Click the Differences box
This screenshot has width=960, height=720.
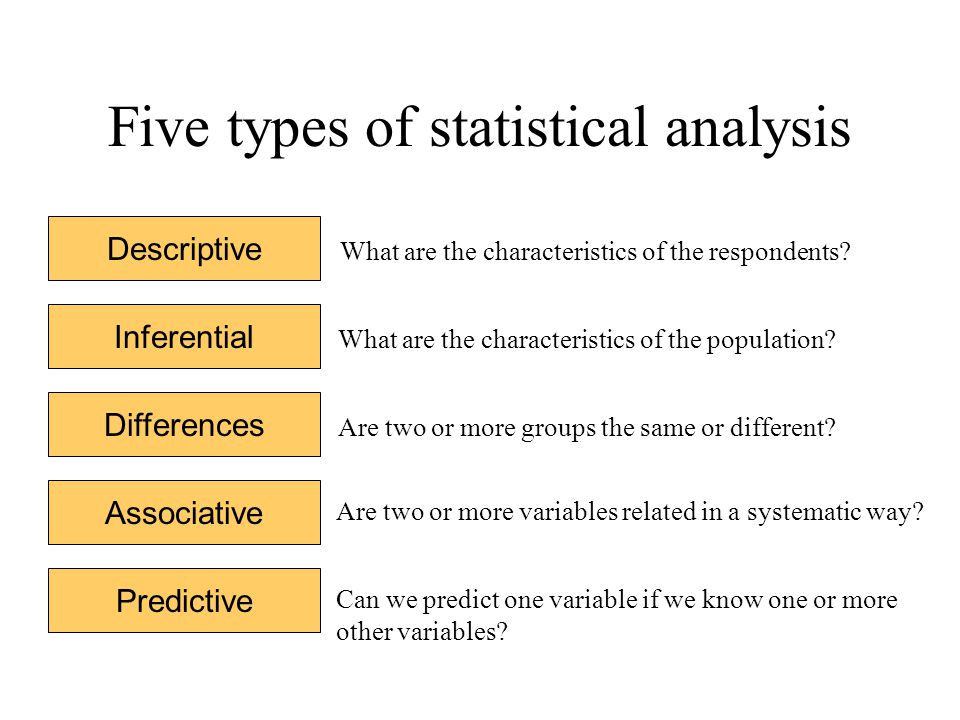pyautogui.click(x=184, y=425)
